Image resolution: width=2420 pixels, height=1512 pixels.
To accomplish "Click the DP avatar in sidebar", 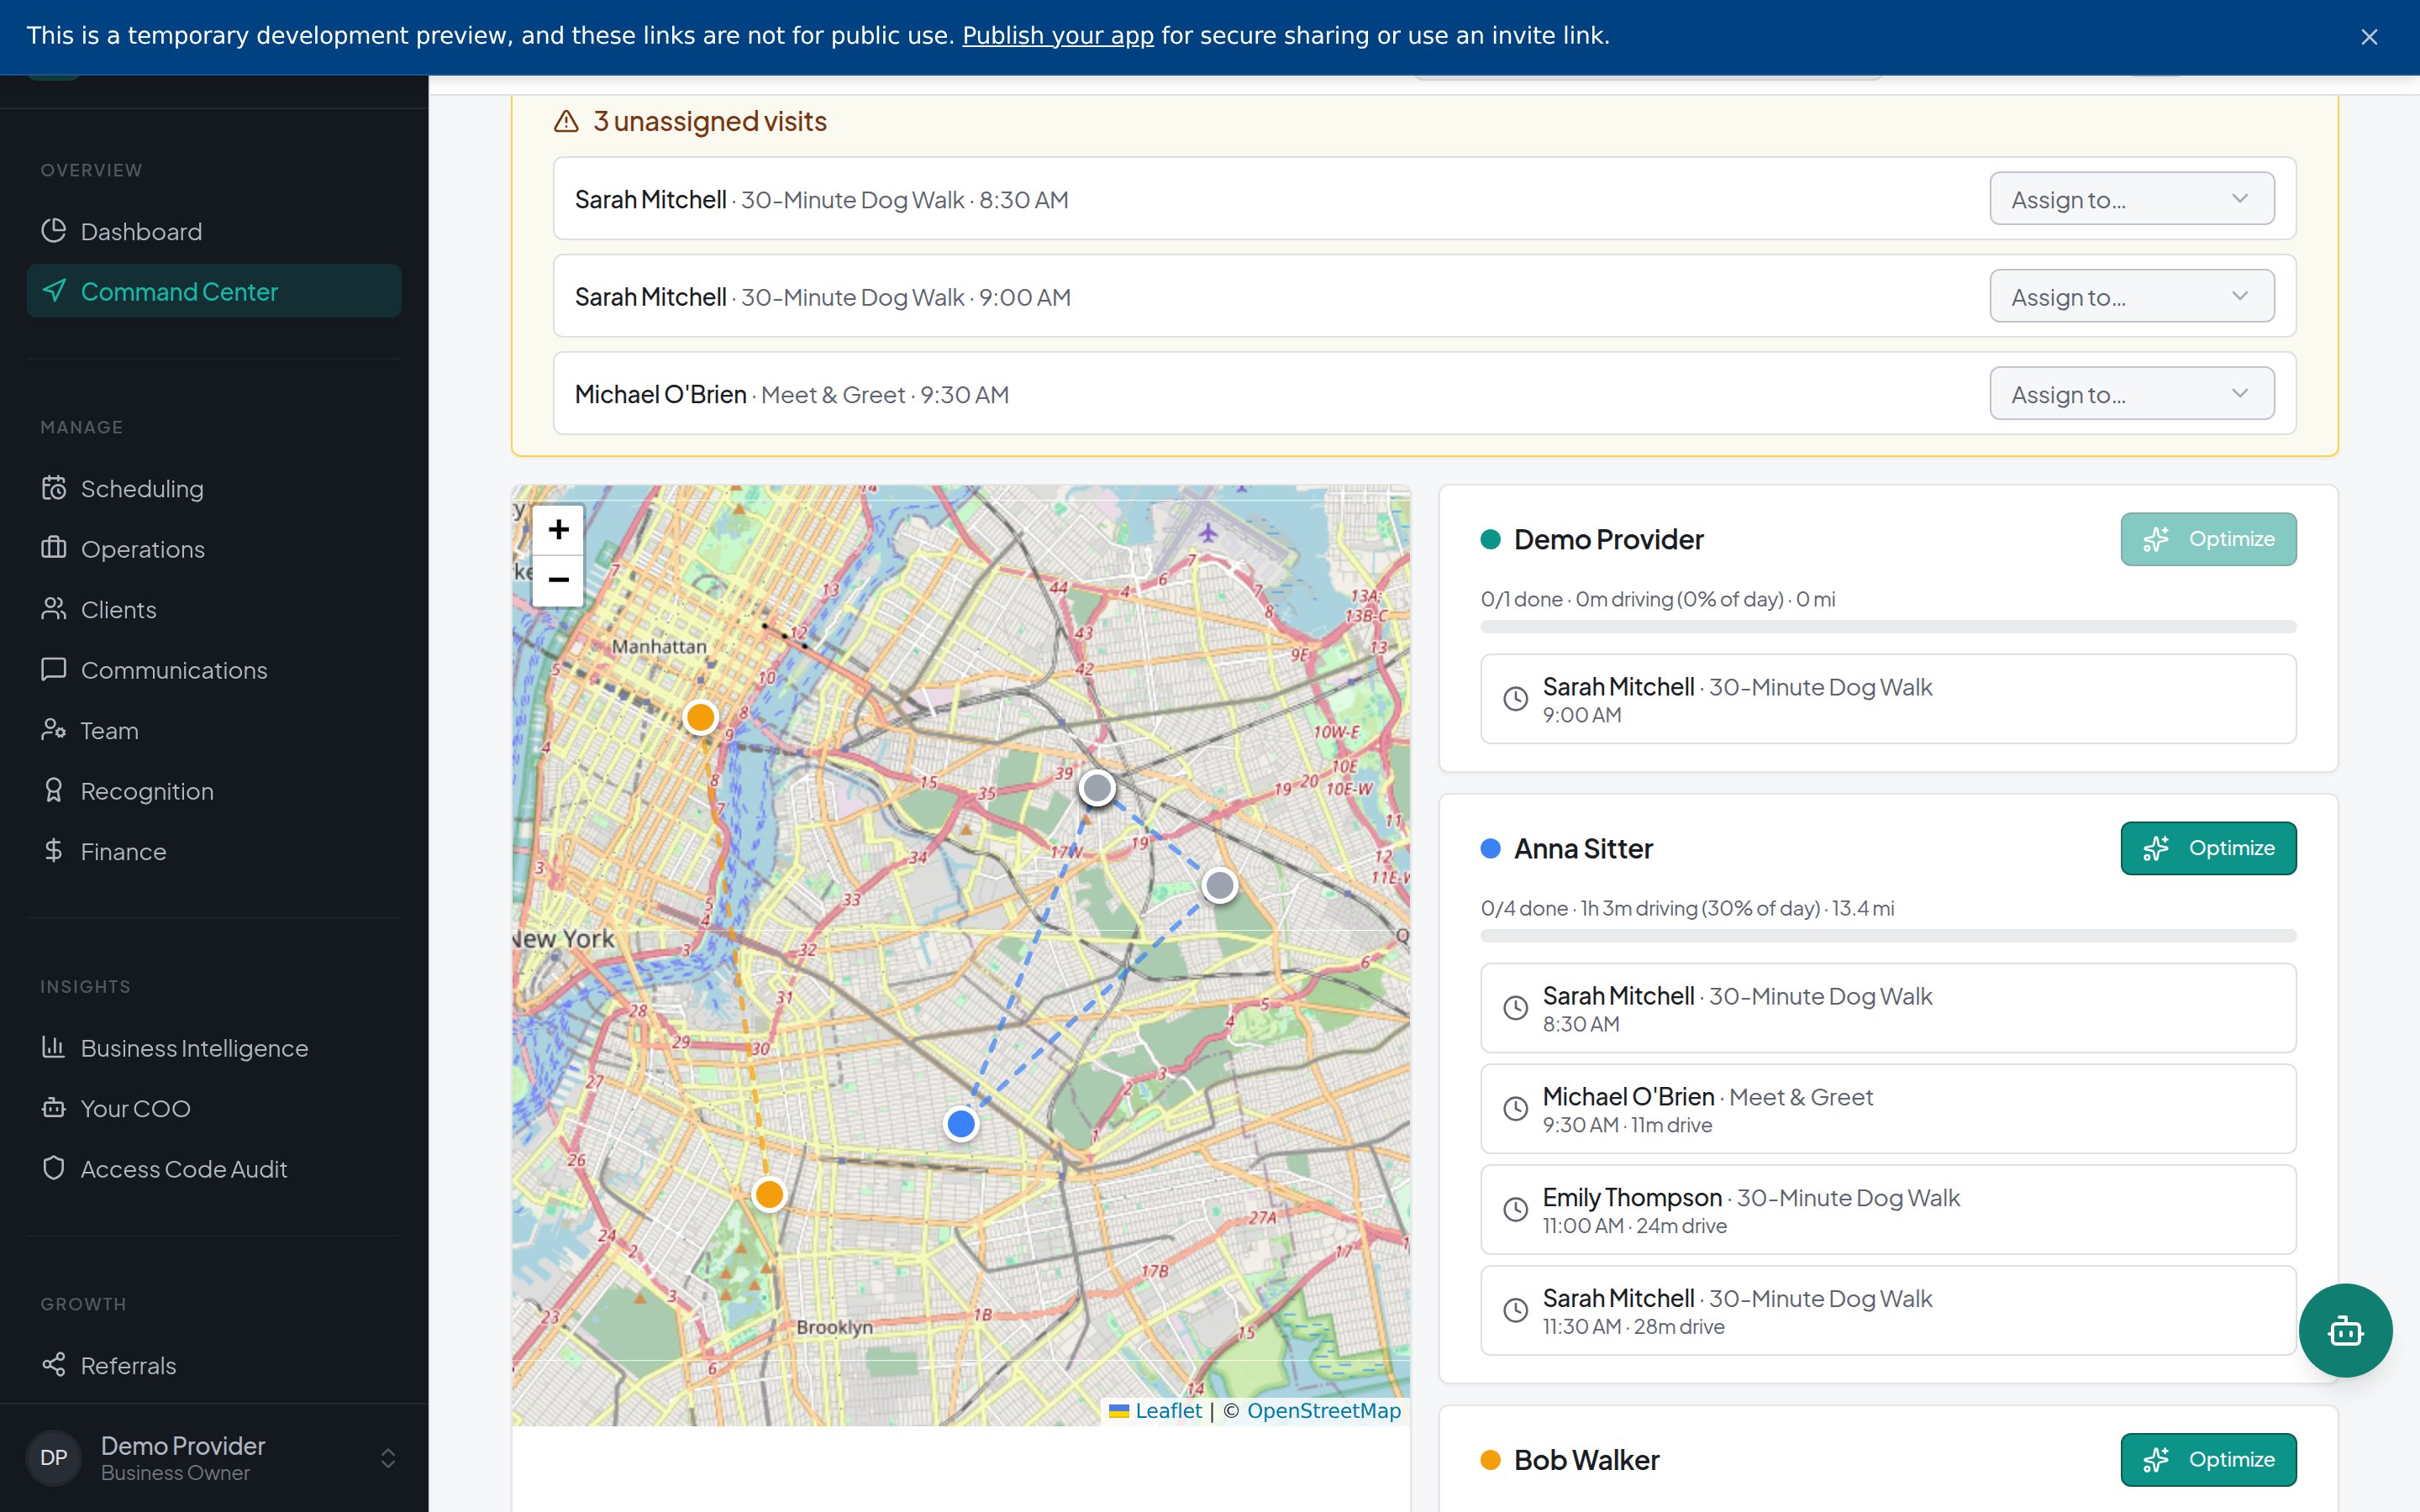I will [x=54, y=1458].
